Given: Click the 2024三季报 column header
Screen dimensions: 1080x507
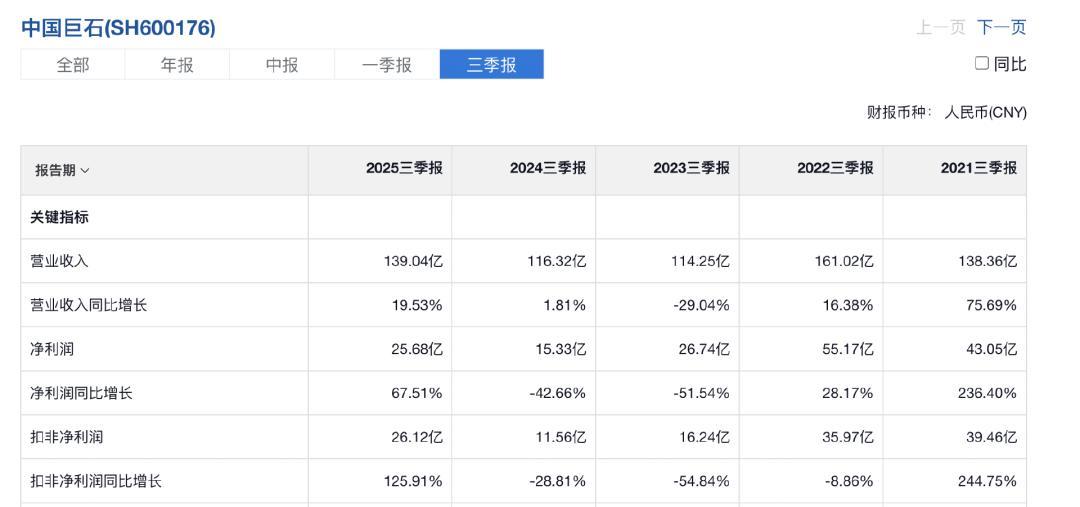Looking at the screenshot, I should (x=547, y=169).
